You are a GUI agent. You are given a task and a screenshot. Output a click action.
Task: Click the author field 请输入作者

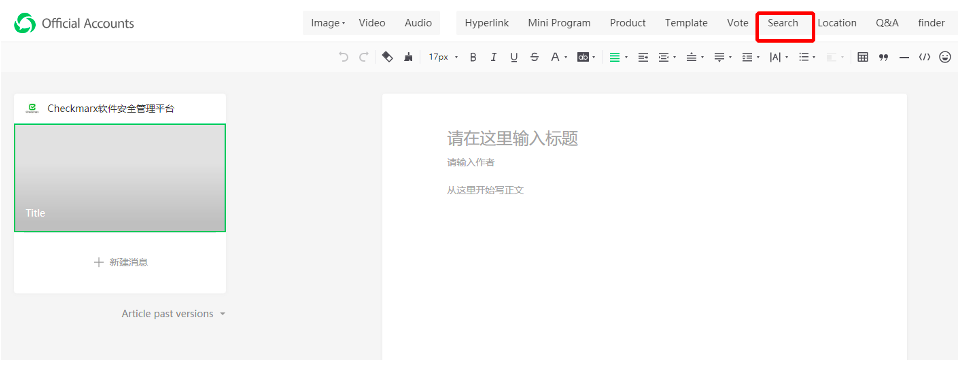click(x=471, y=162)
